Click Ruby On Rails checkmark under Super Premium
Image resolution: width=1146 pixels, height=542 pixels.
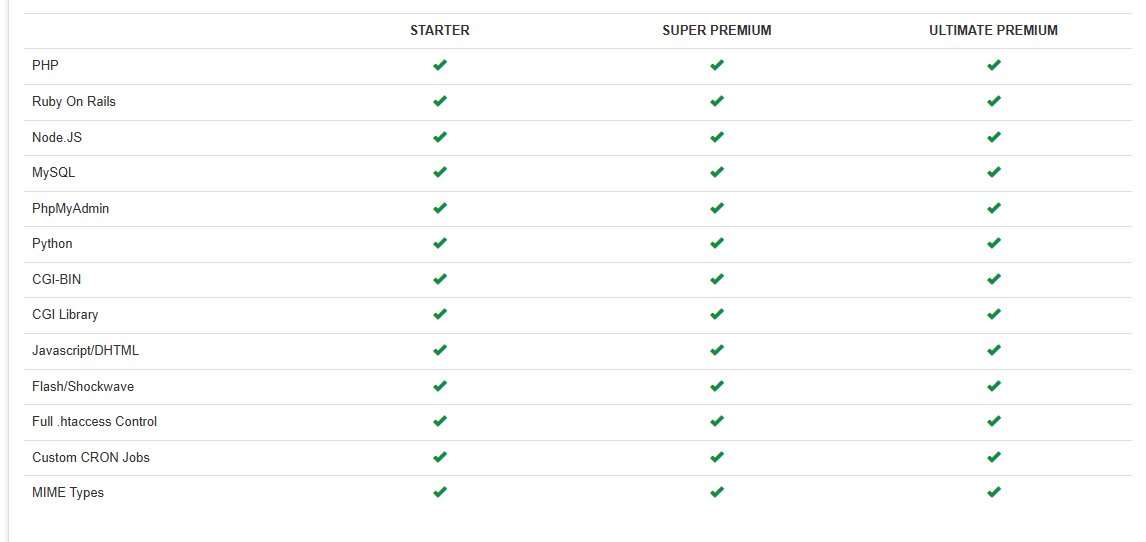coord(717,101)
